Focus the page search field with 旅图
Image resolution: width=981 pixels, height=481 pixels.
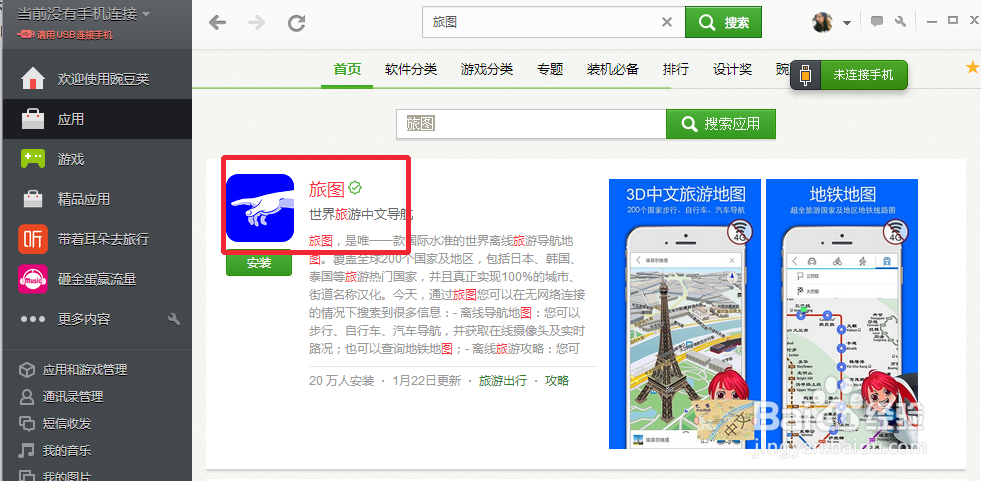click(x=531, y=124)
